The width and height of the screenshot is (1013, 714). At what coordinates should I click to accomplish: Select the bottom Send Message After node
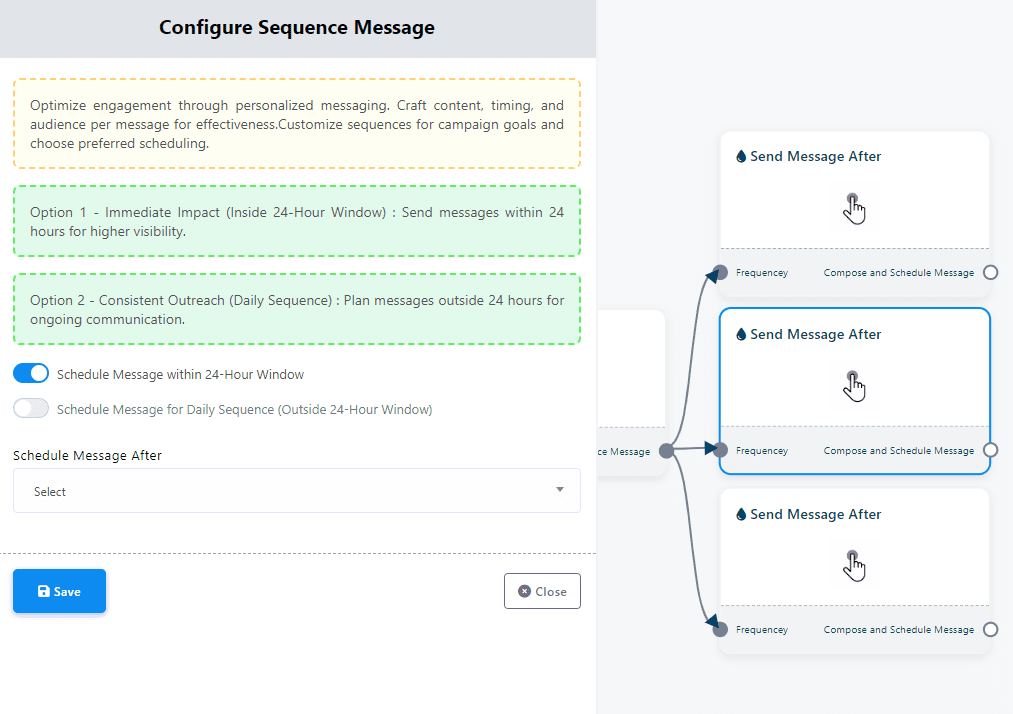click(854, 540)
